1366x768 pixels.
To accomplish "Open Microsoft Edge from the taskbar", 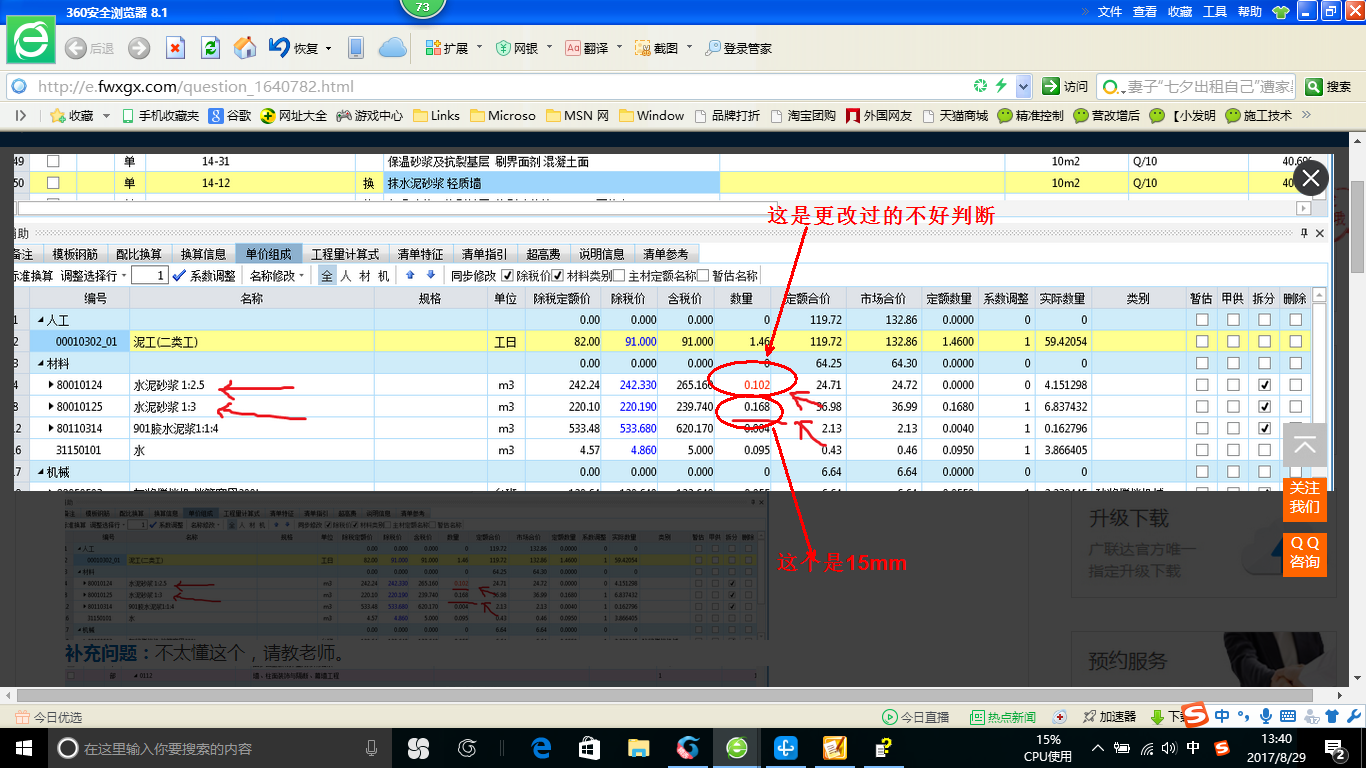I will 541,748.
